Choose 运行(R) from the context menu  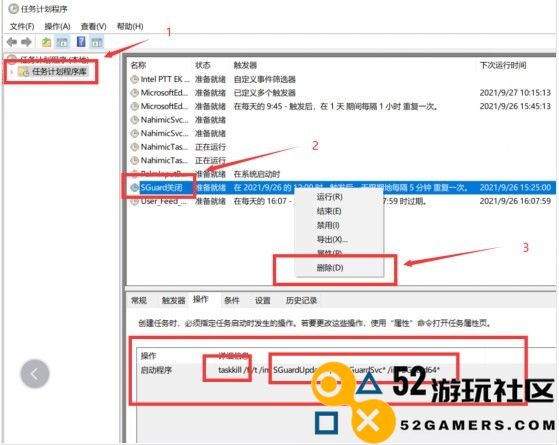(x=329, y=197)
